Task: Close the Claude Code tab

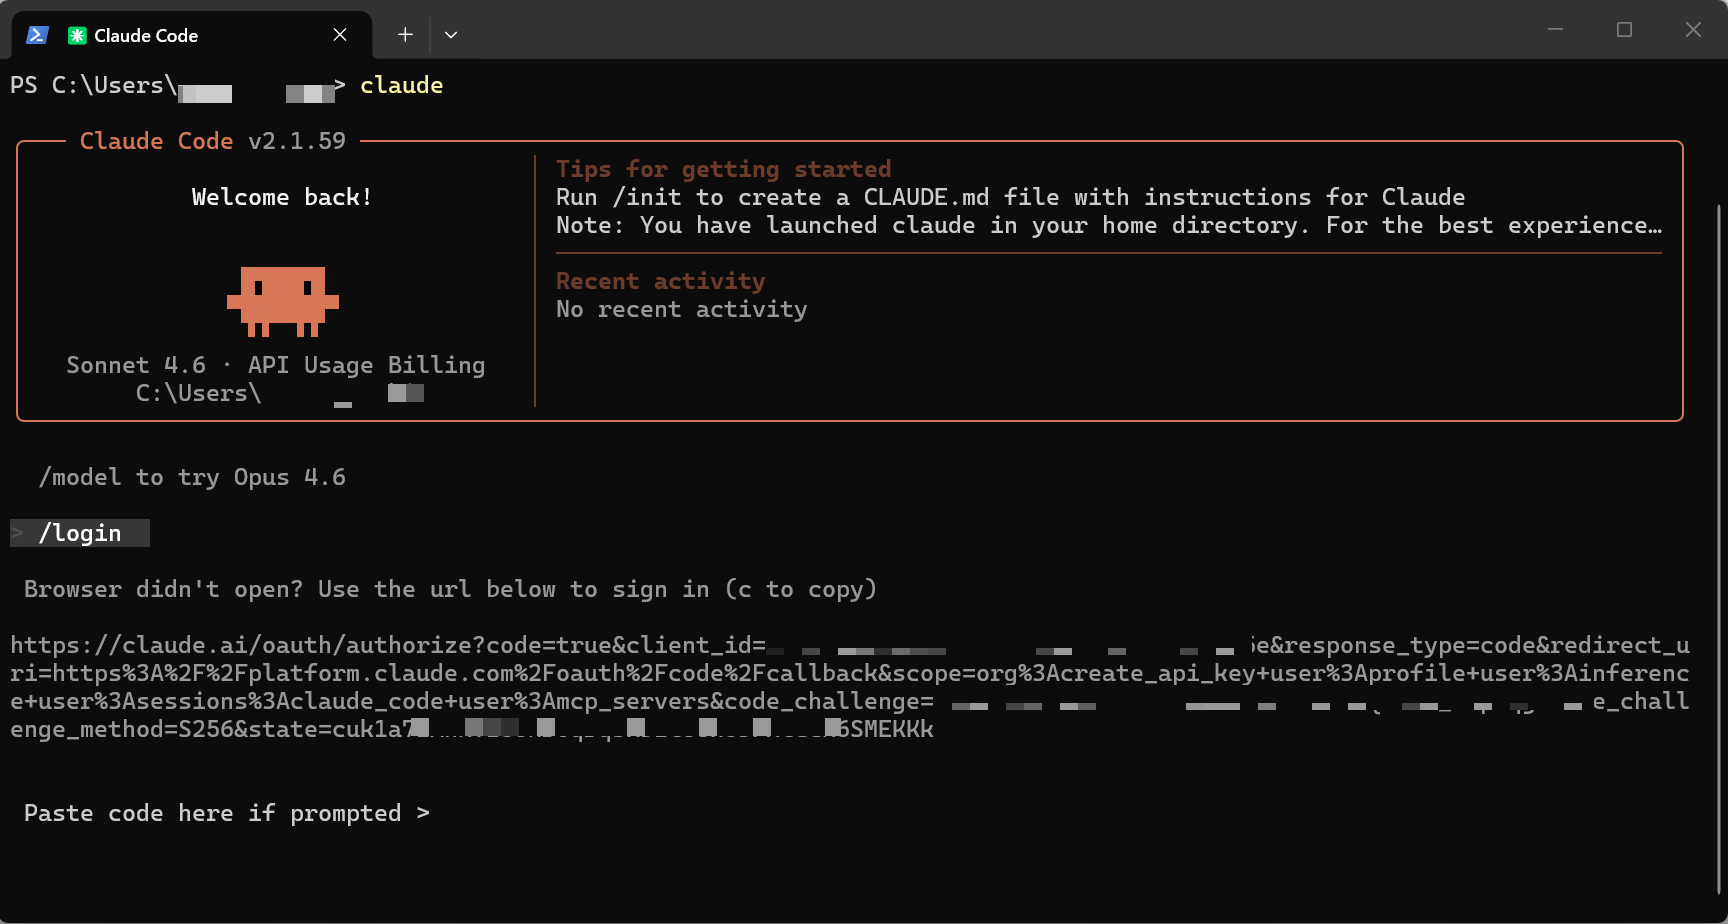Action: 340,35
